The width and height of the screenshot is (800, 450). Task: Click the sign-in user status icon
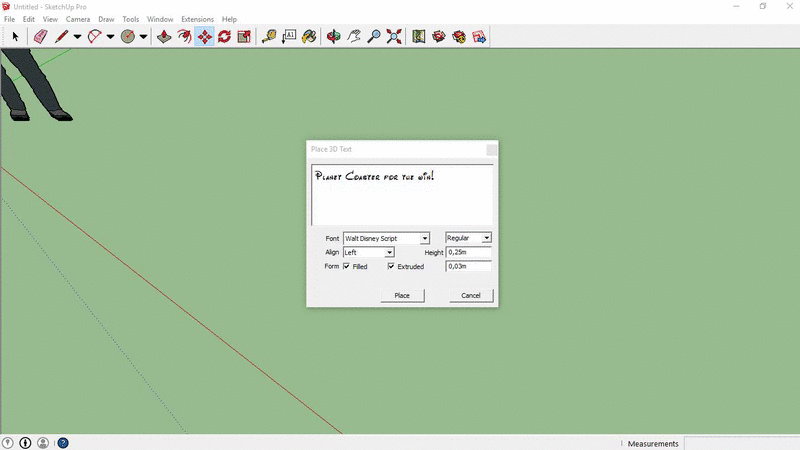[x=43, y=443]
